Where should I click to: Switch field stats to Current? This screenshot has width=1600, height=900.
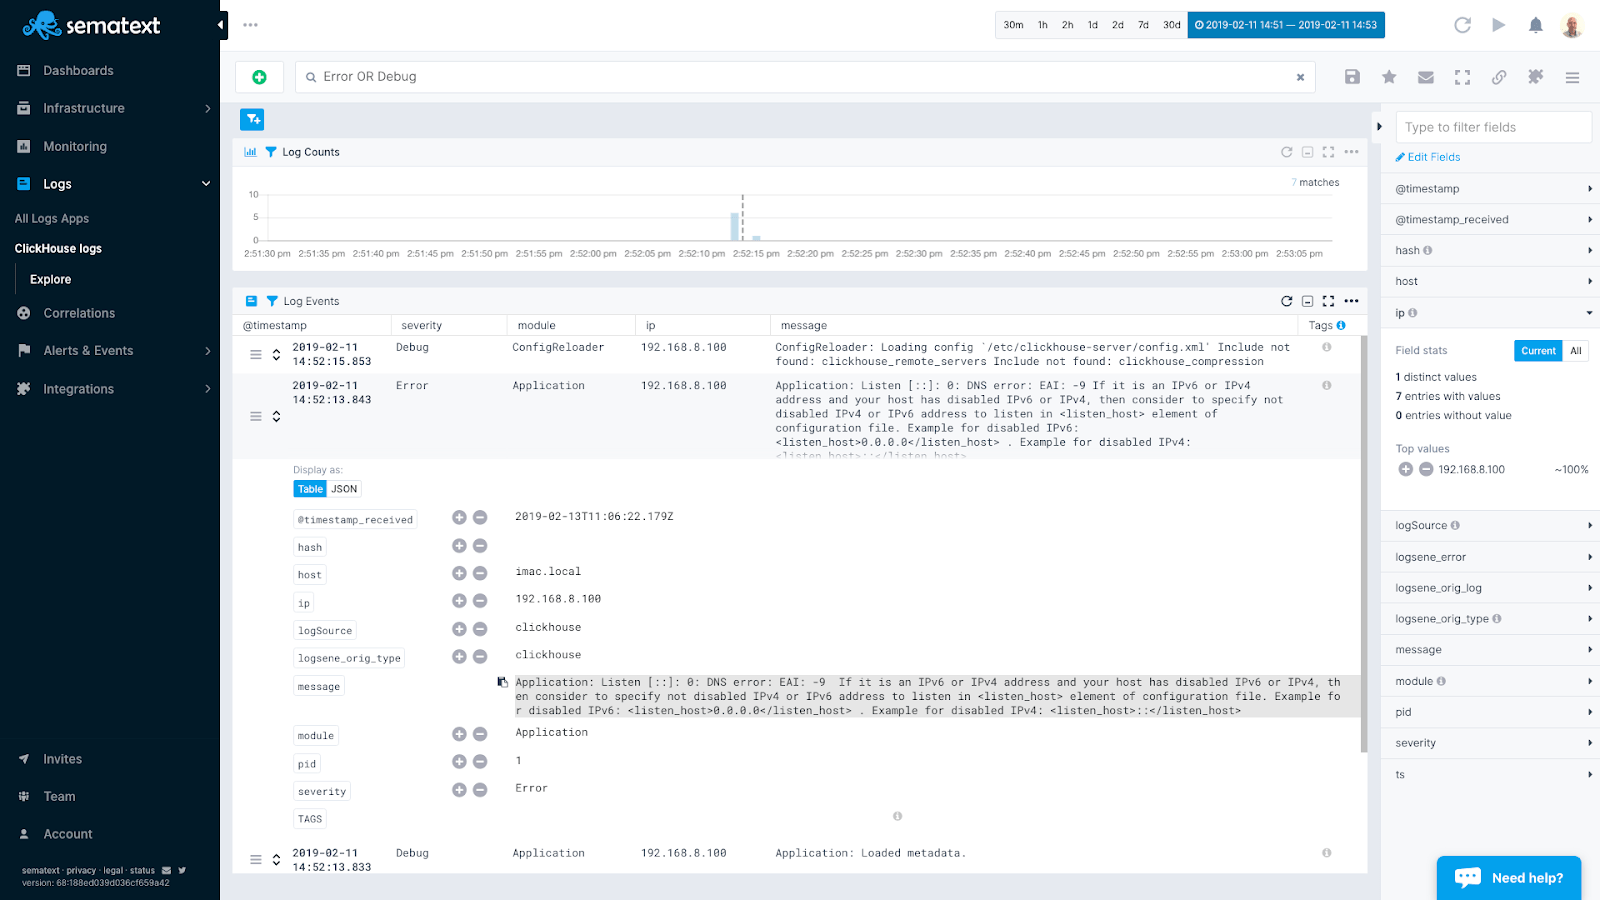[x=1538, y=351]
